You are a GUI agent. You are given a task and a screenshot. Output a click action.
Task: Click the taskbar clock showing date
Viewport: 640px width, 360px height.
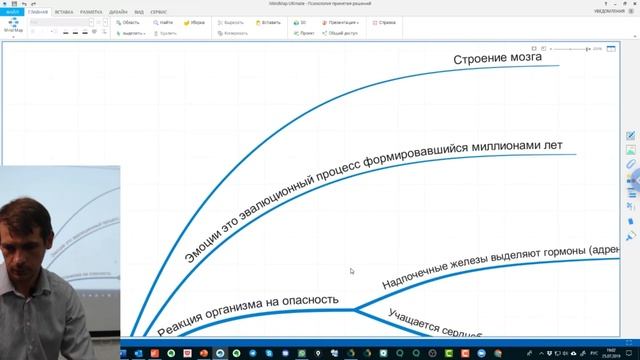point(611,353)
